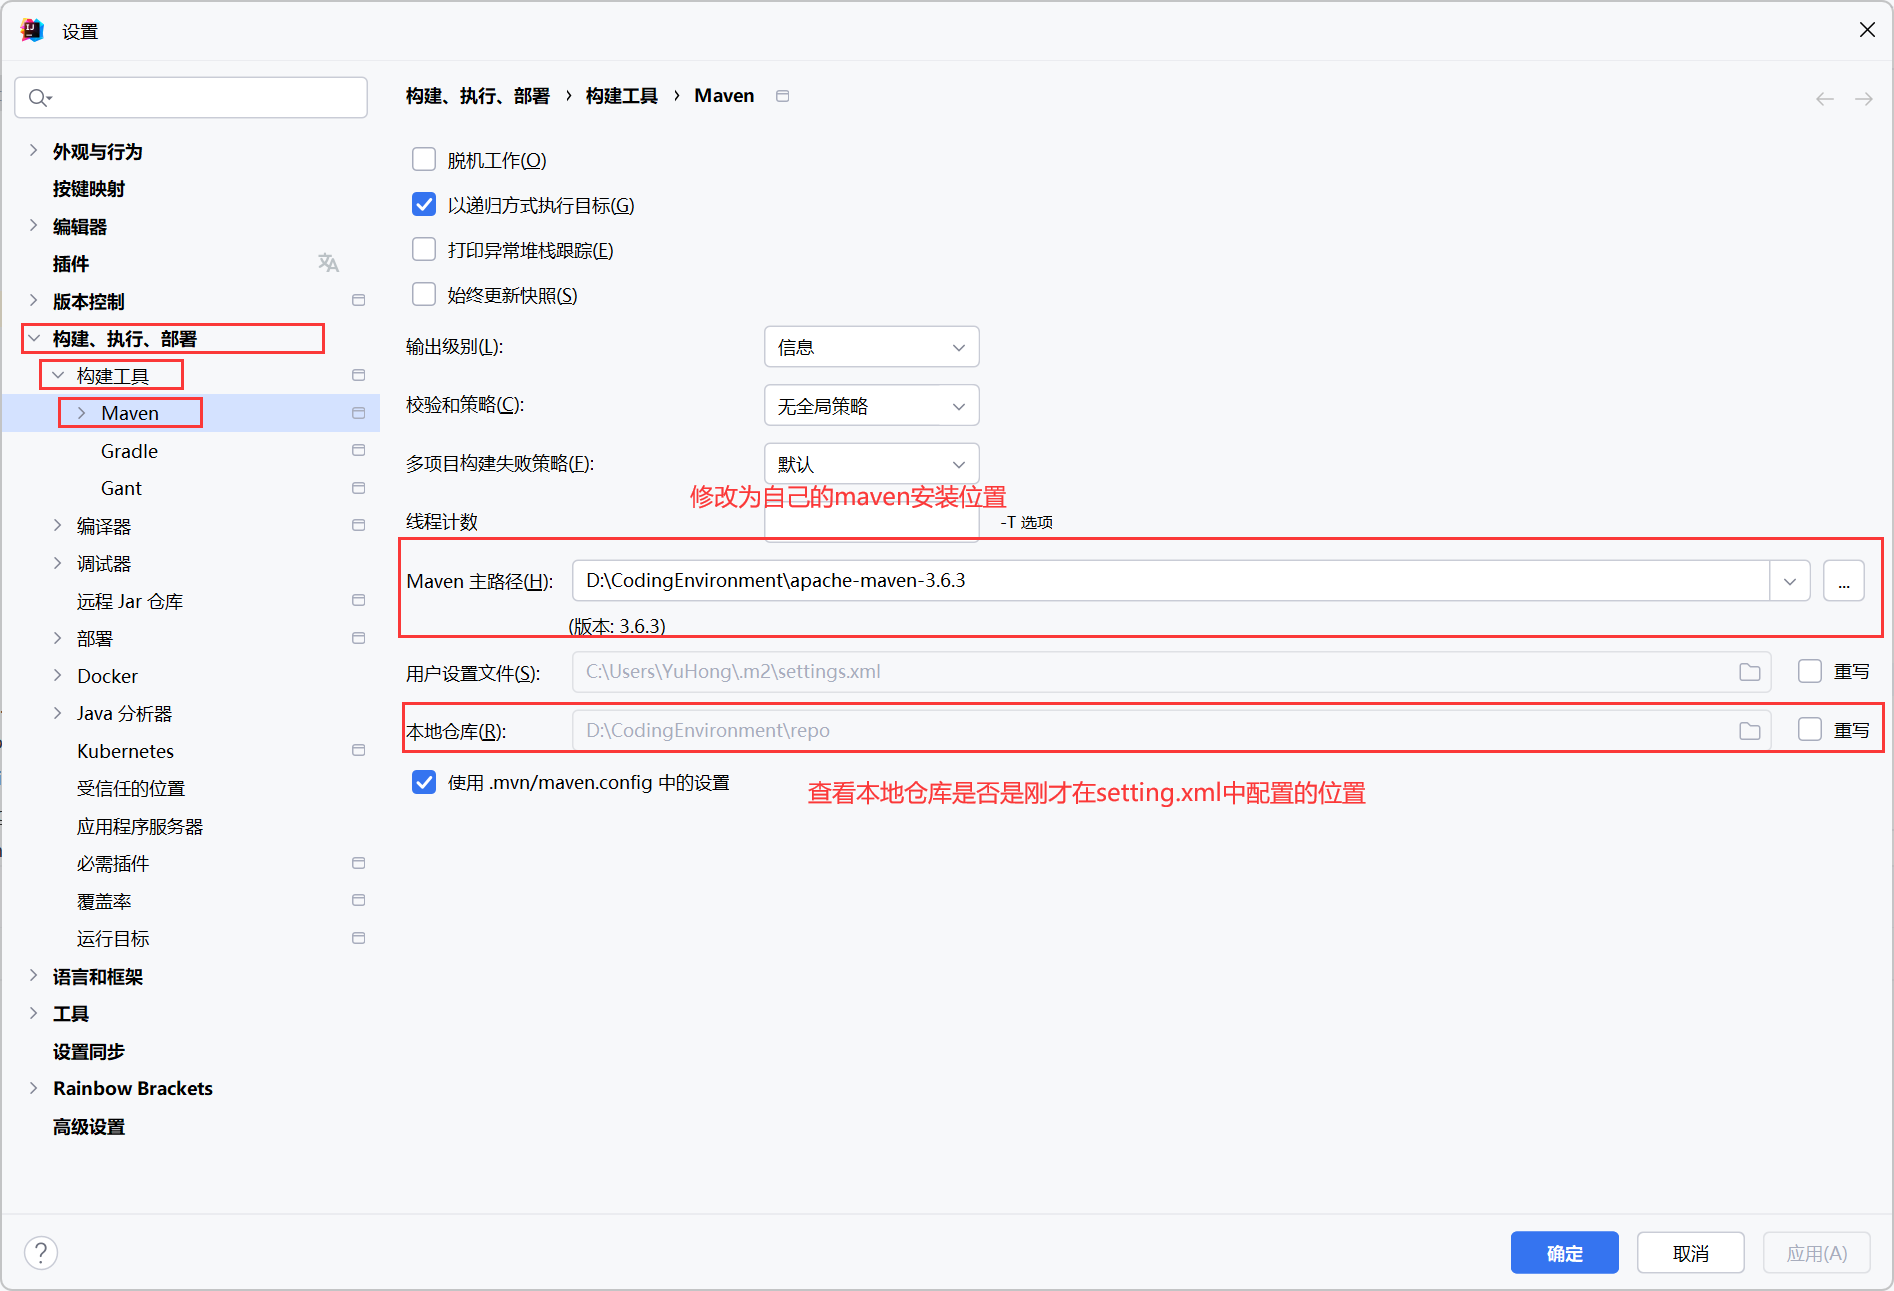Select 按键映射 in settings tree

(89, 189)
